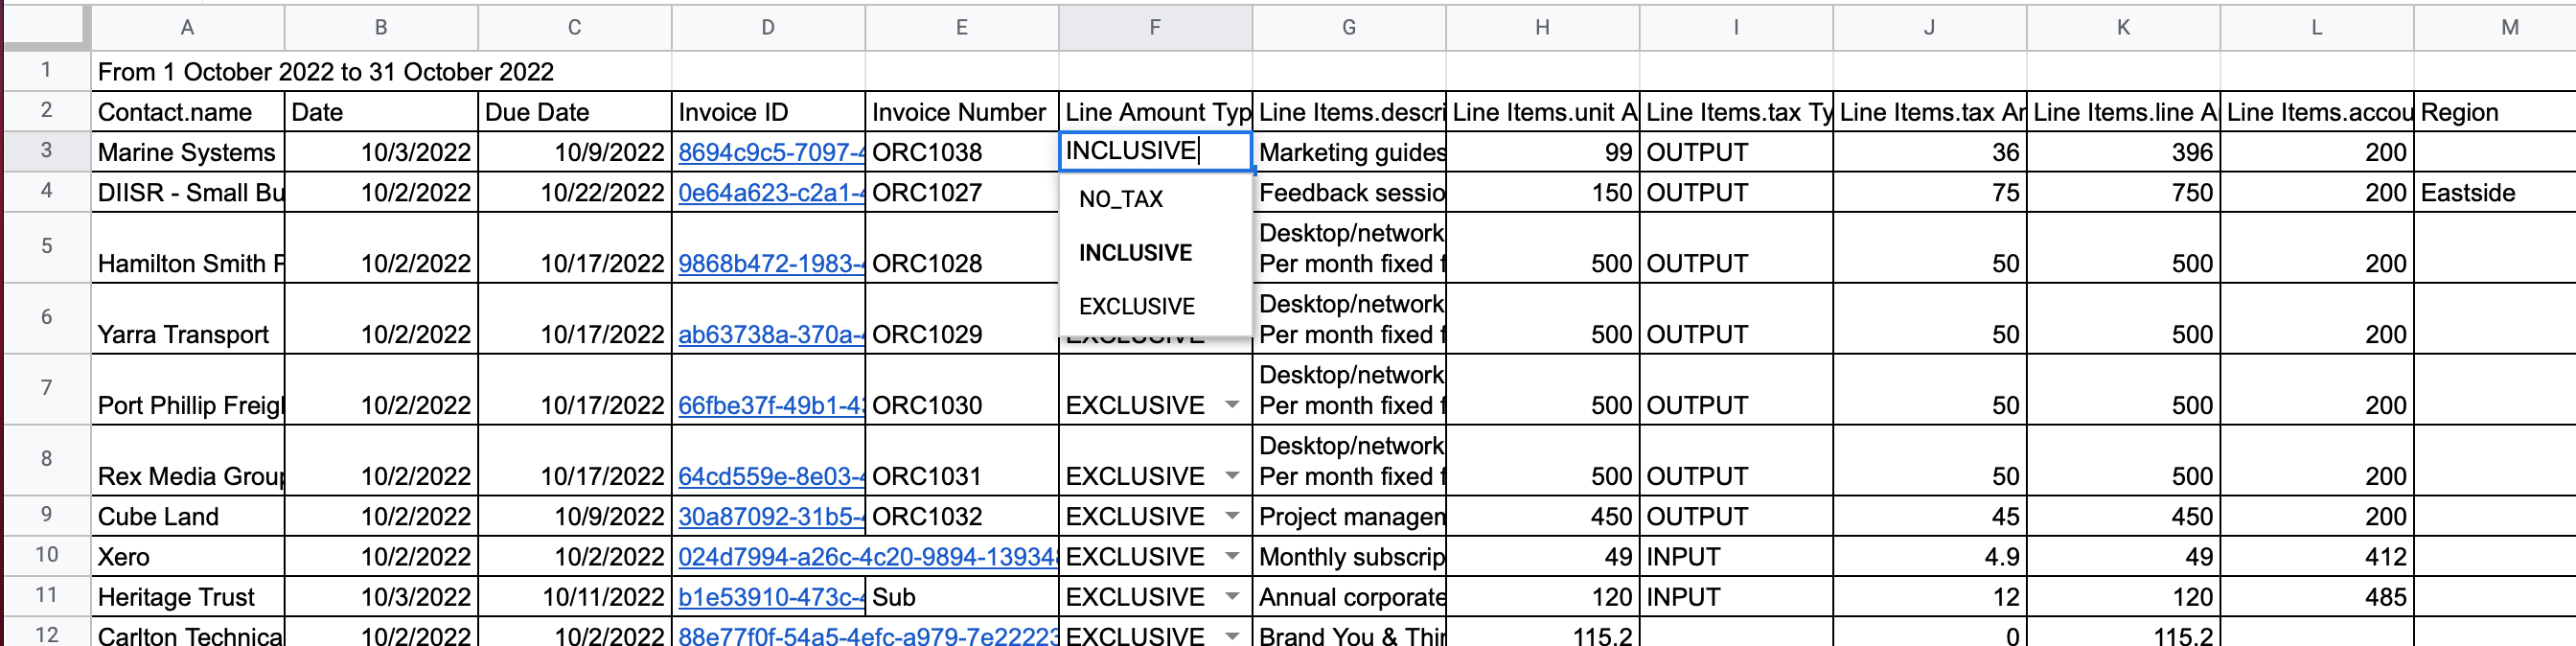
Task: Select row 5 header
Action: [47, 246]
